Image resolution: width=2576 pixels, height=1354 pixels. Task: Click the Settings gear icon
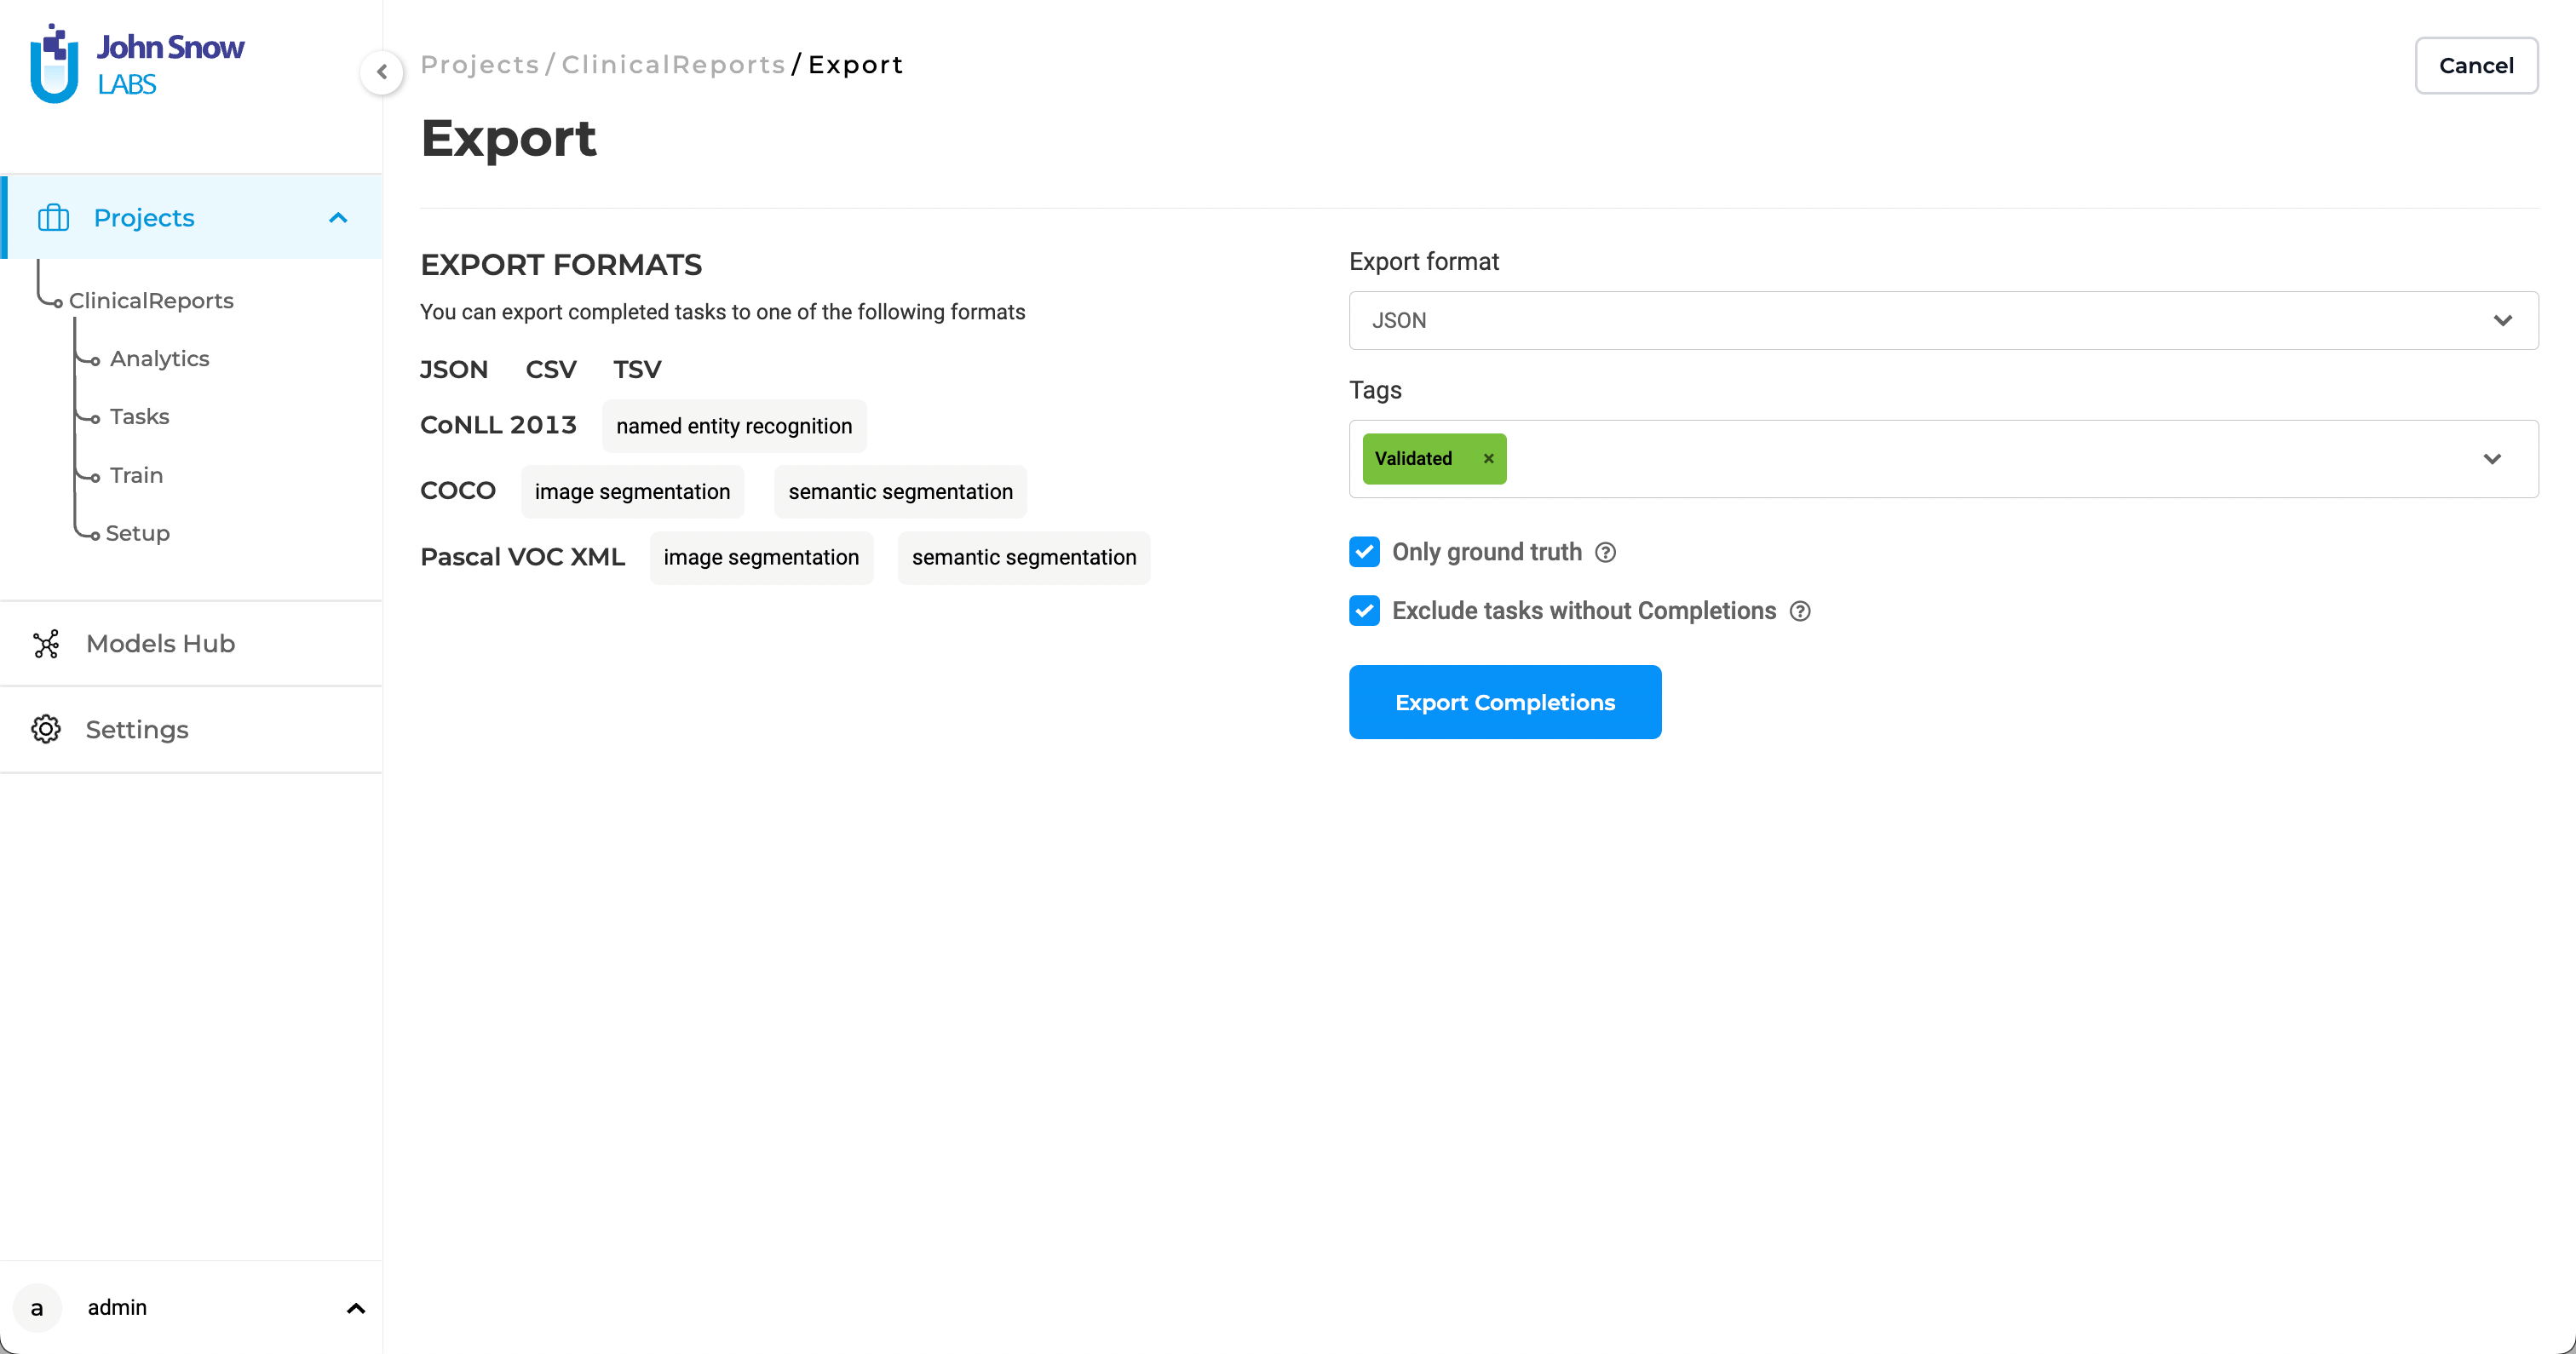click(46, 729)
